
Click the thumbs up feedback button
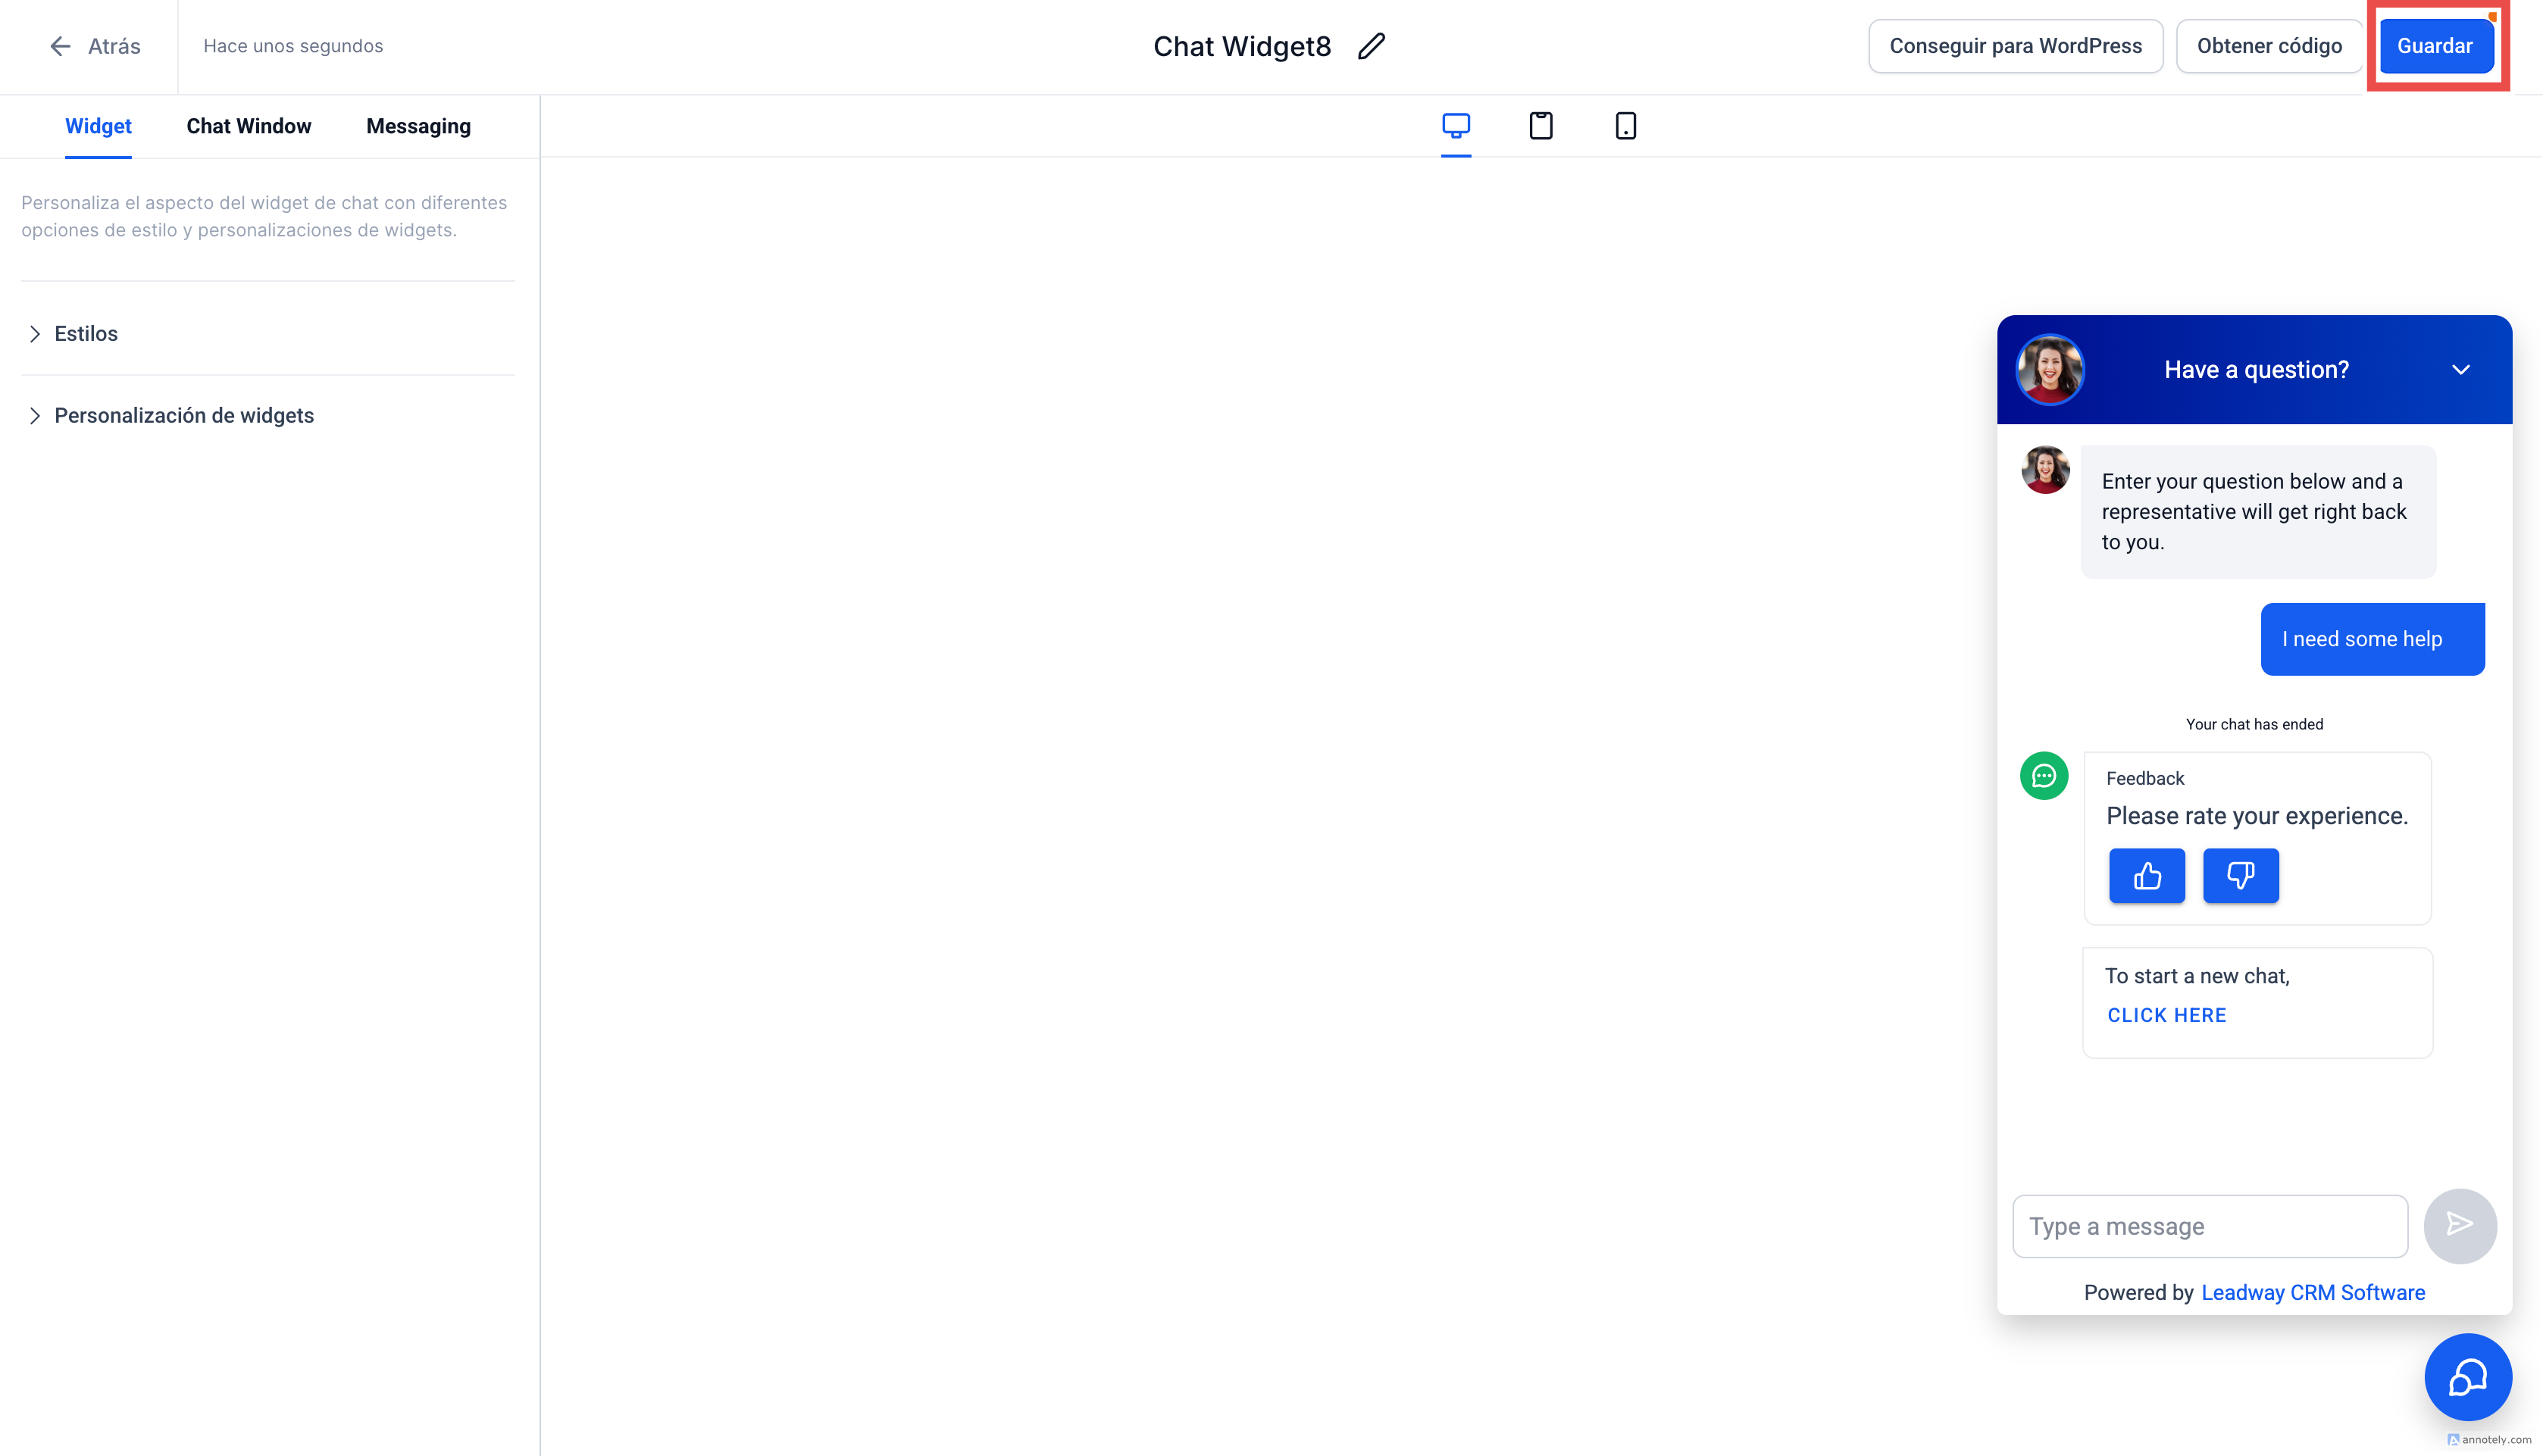coord(2146,876)
